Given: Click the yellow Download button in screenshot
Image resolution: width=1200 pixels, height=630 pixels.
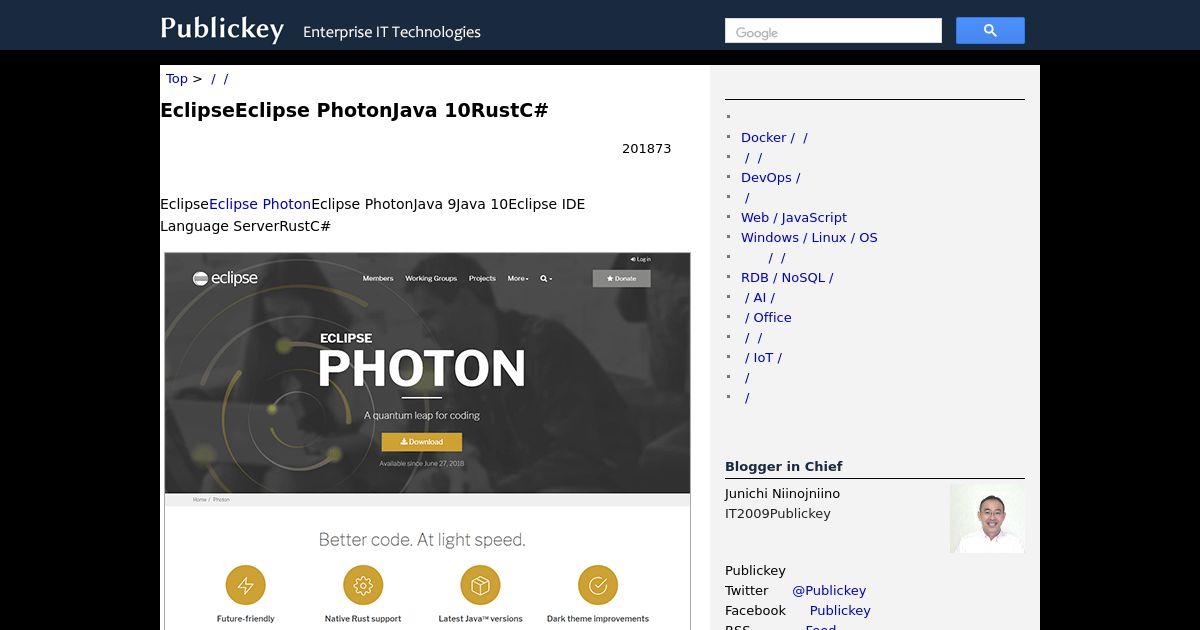Looking at the screenshot, I should pos(421,441).
